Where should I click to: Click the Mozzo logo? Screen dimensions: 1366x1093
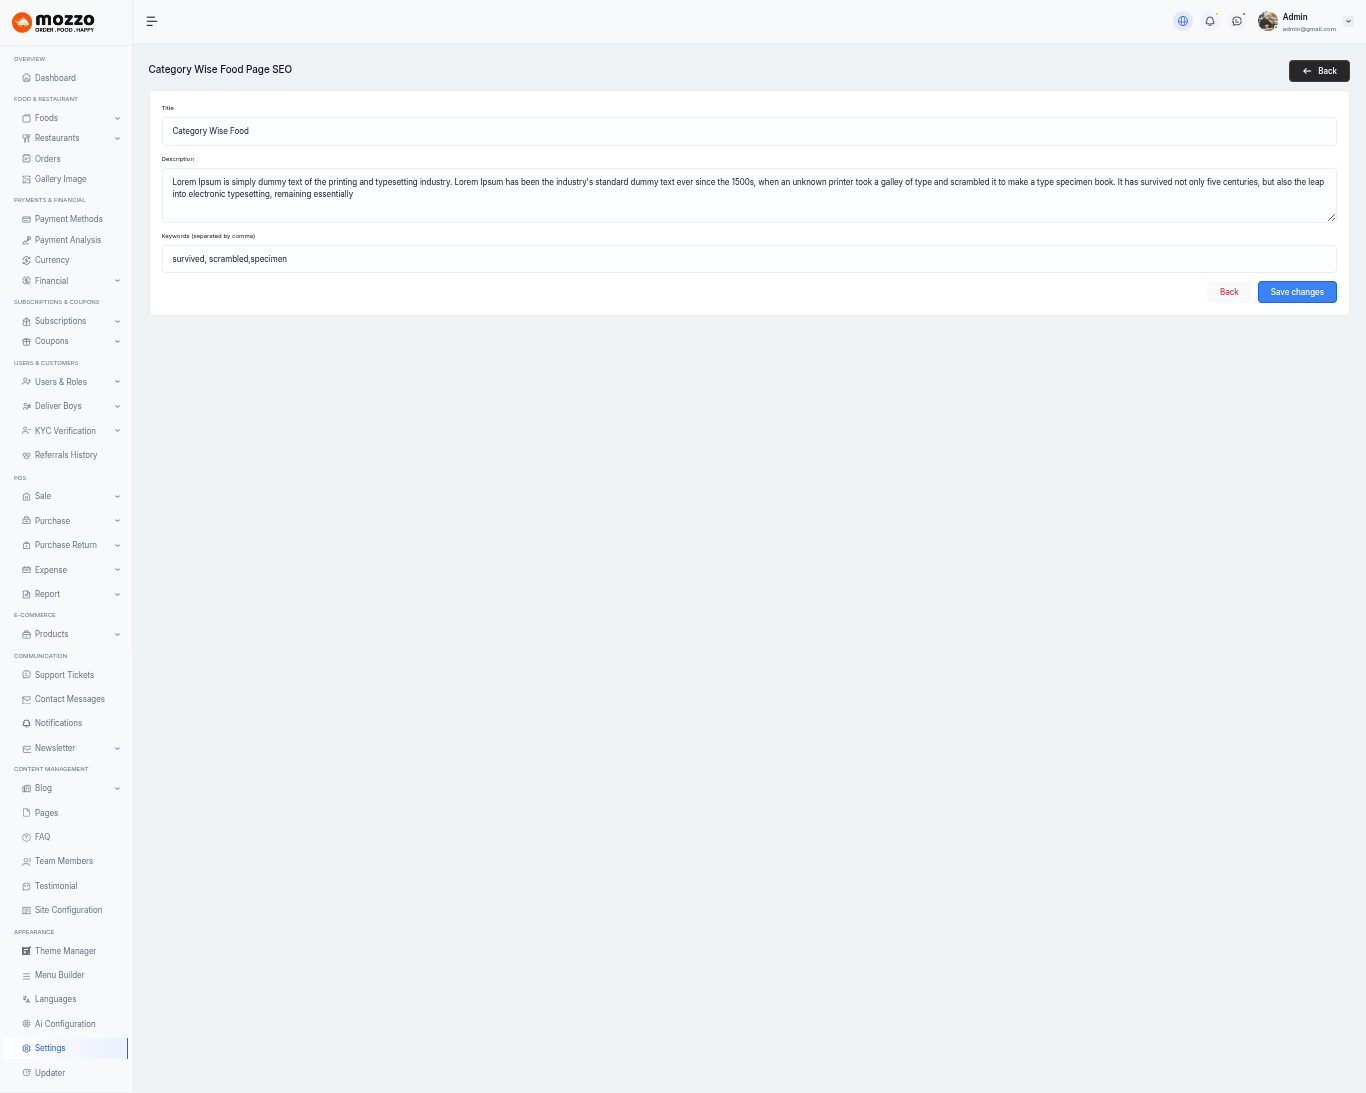pos(53,22)
